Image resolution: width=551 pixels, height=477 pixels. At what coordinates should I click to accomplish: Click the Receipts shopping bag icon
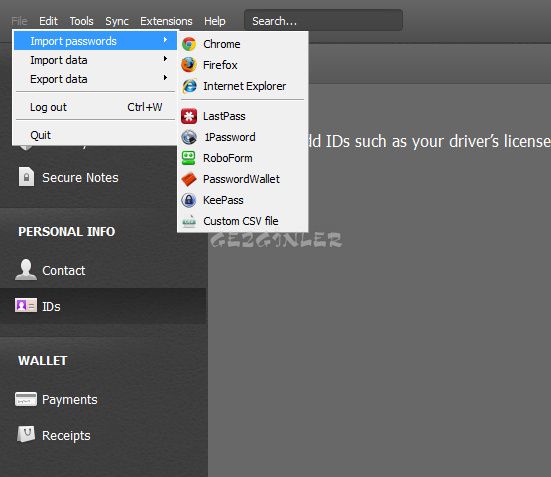click(26, 434)
